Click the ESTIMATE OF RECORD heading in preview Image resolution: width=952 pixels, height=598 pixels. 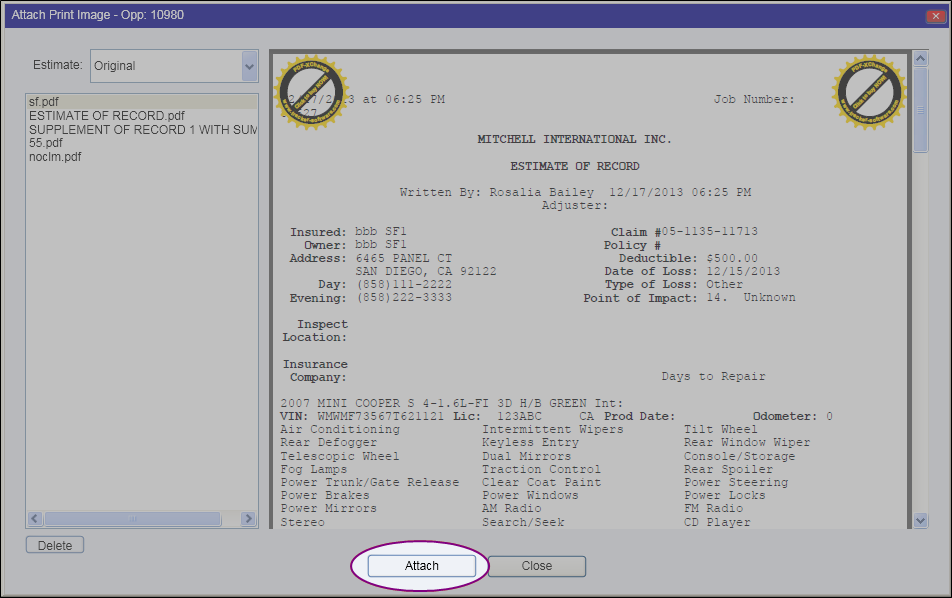pyautogui.click(x=574, y=166)
